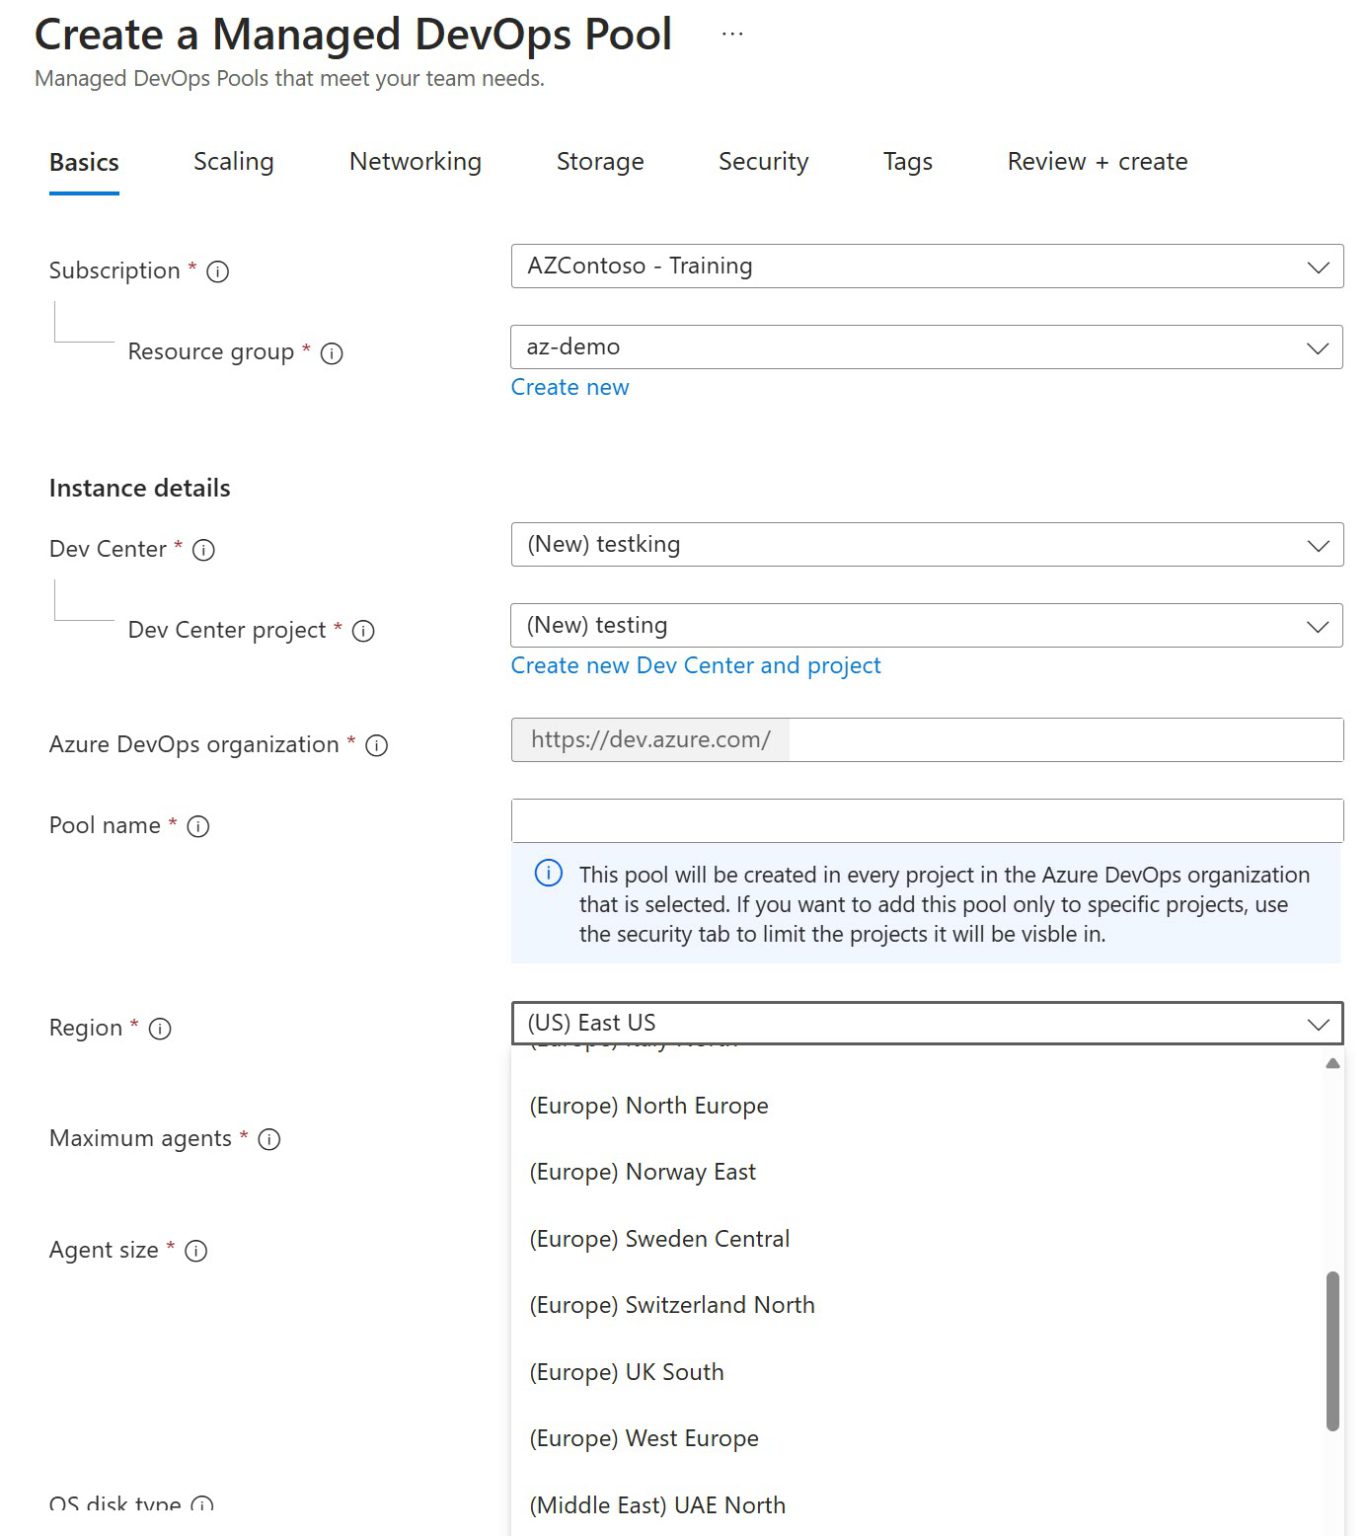Open the Subscription info tooltip

click(x=219, y=271)
